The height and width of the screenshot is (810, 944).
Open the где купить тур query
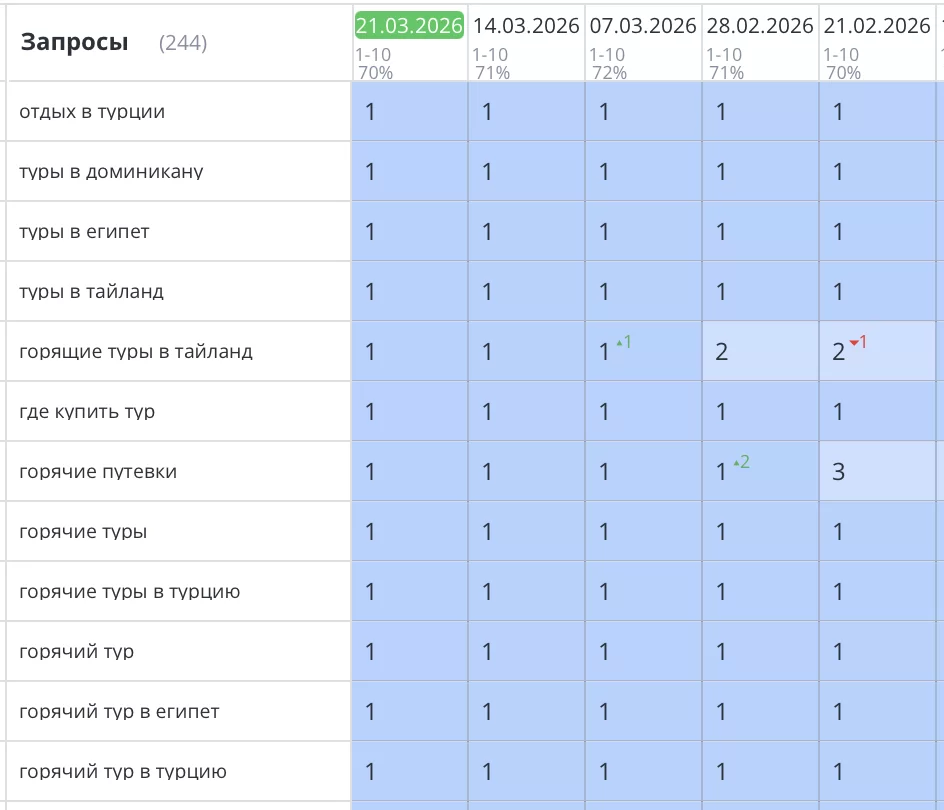tap(87, 412)
